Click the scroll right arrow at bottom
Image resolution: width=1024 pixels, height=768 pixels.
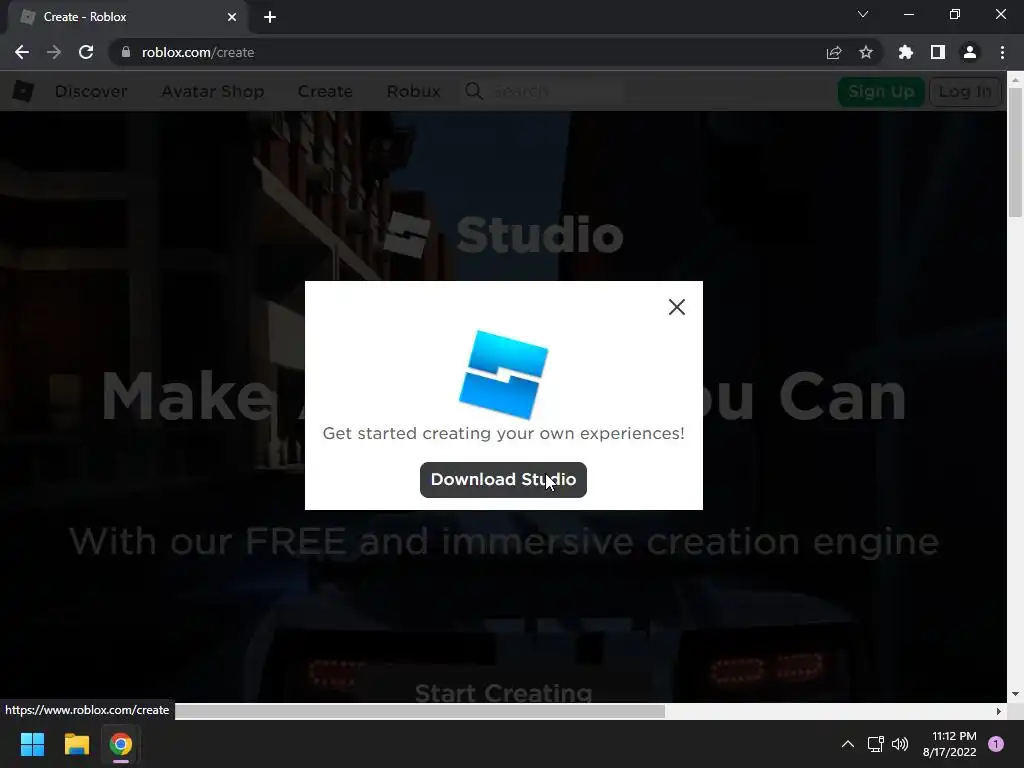(999, 711)
